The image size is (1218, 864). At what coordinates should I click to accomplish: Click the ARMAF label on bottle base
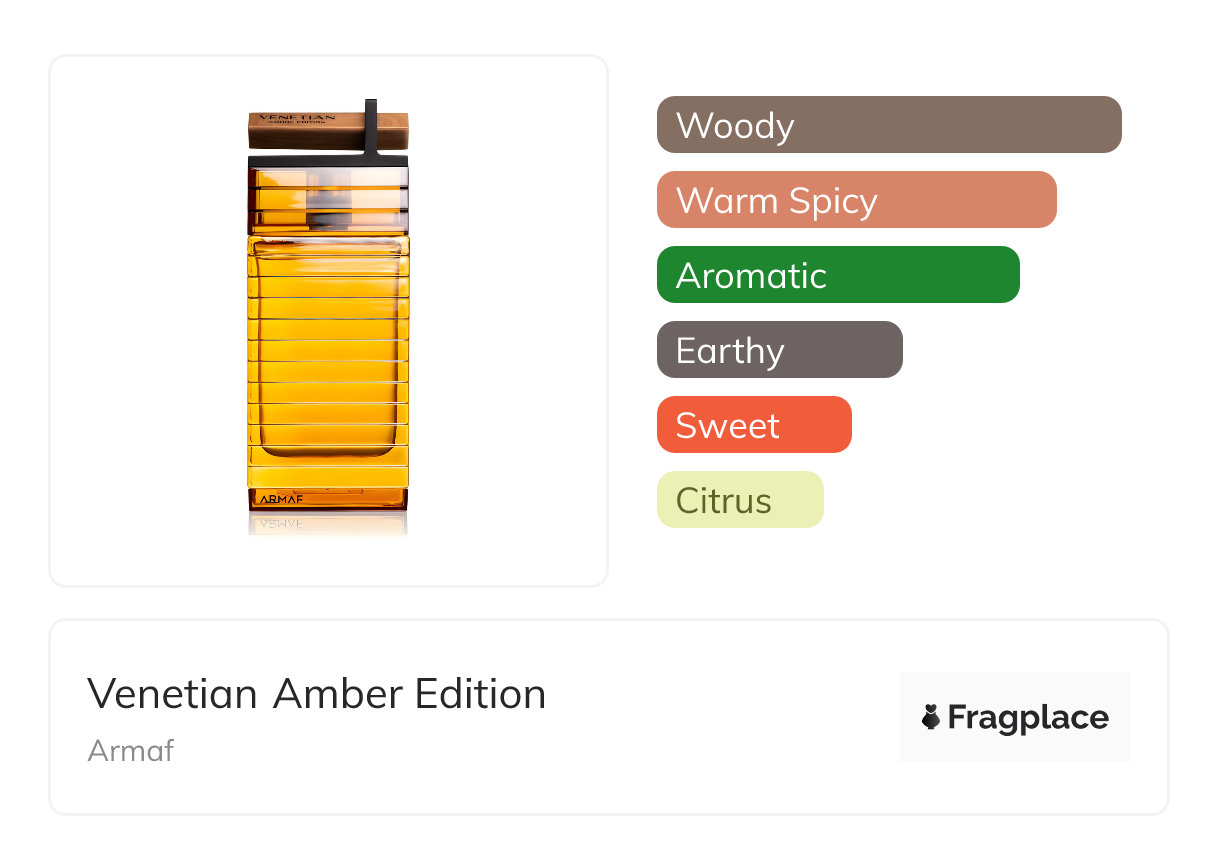[x=280, y=498]
